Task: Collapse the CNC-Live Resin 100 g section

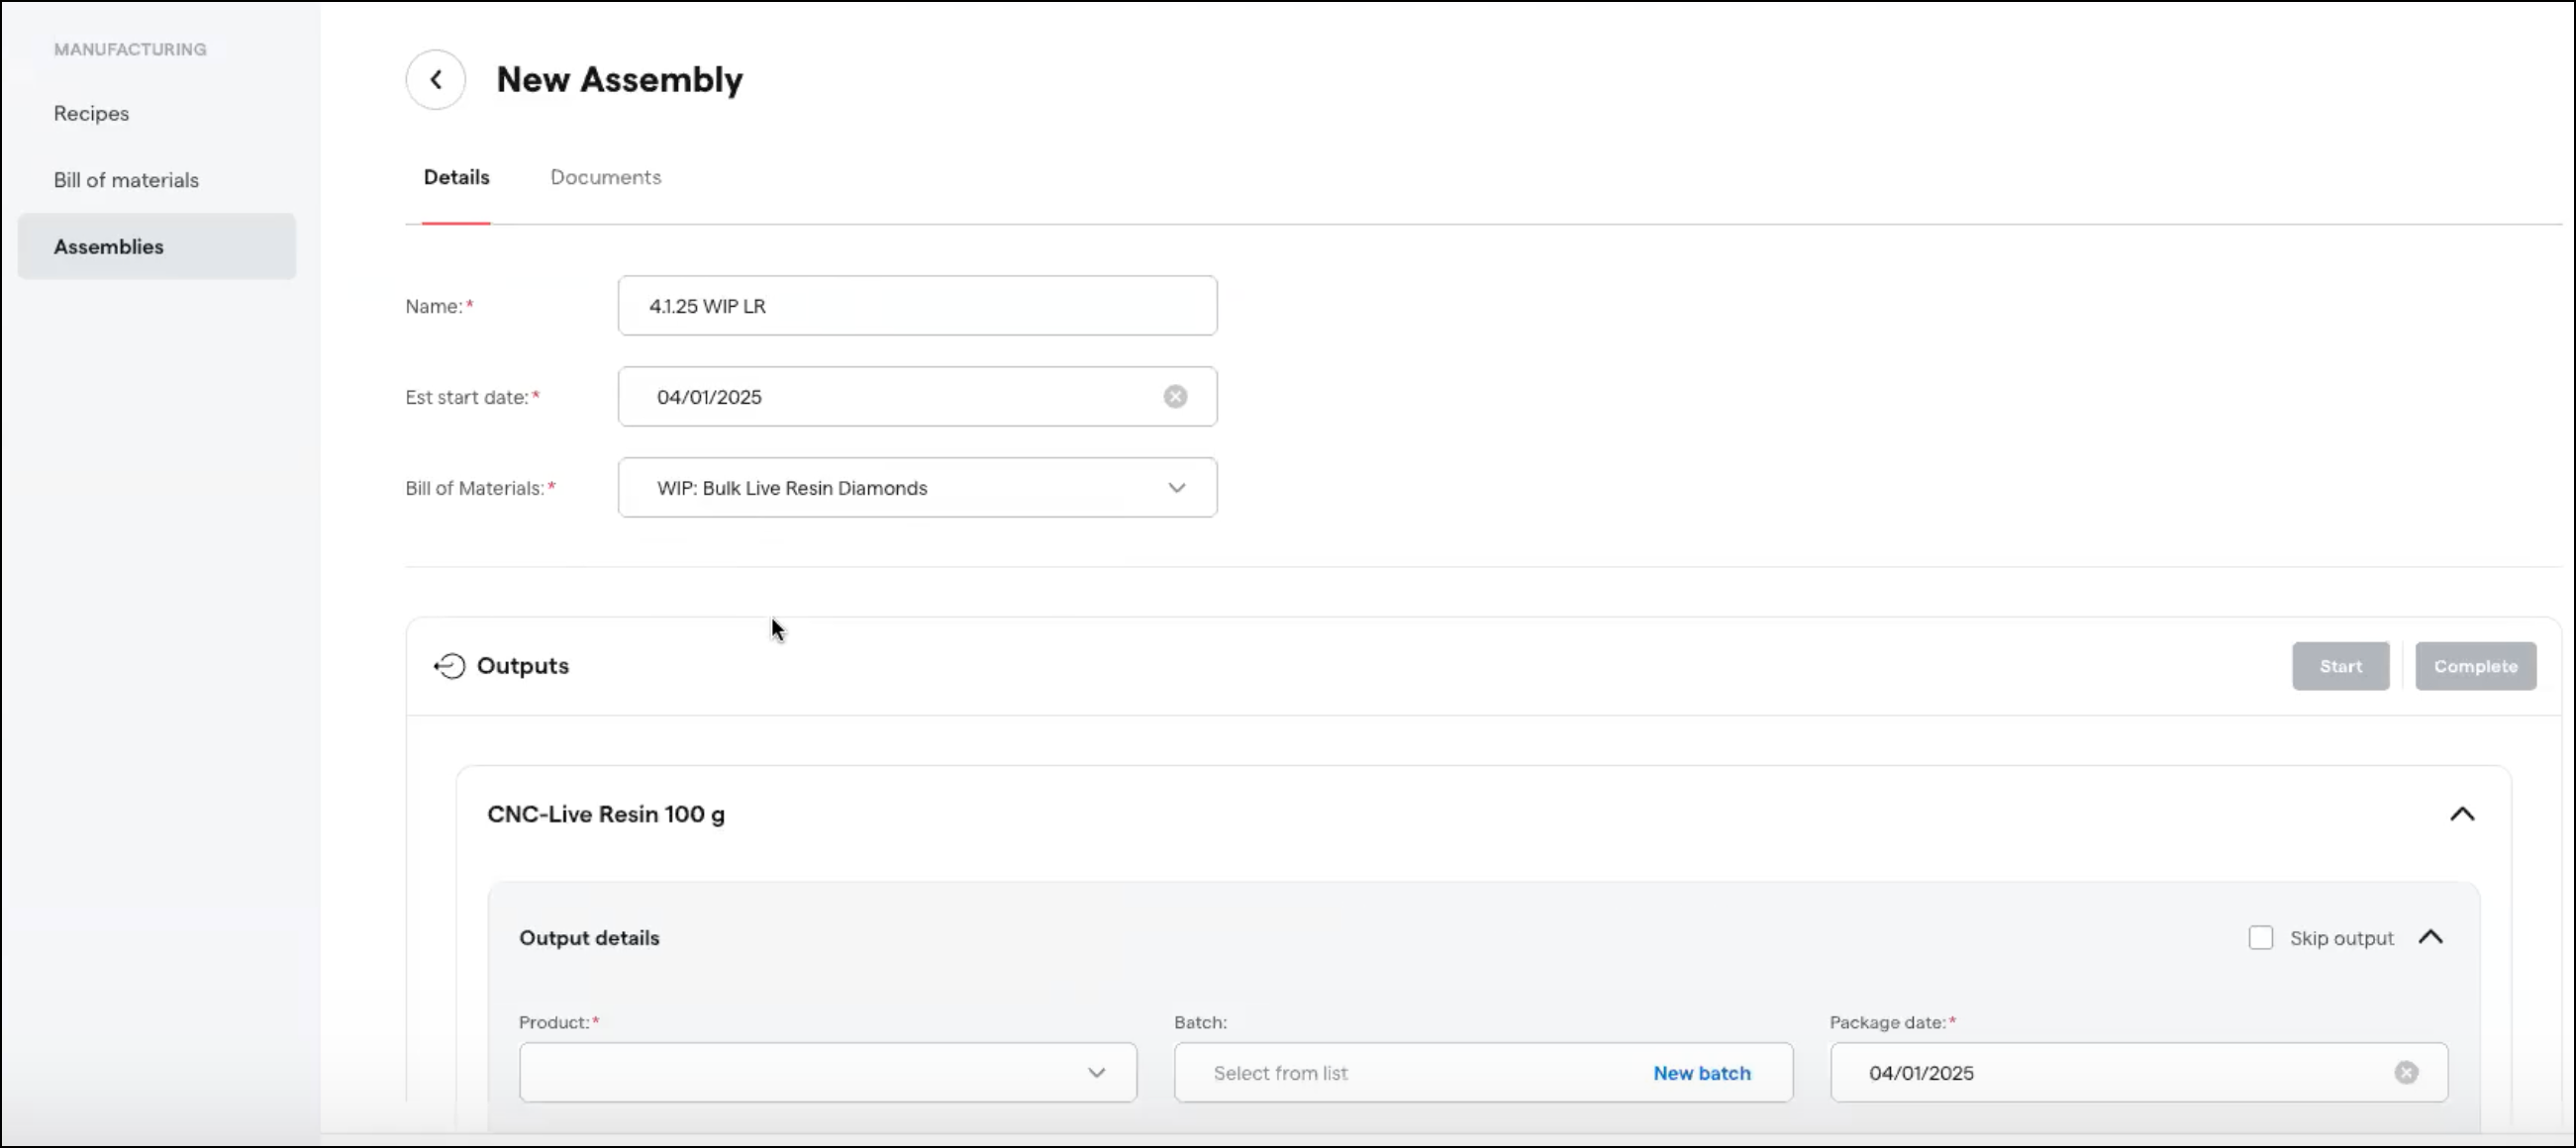Action: (x=2462, y=814)
